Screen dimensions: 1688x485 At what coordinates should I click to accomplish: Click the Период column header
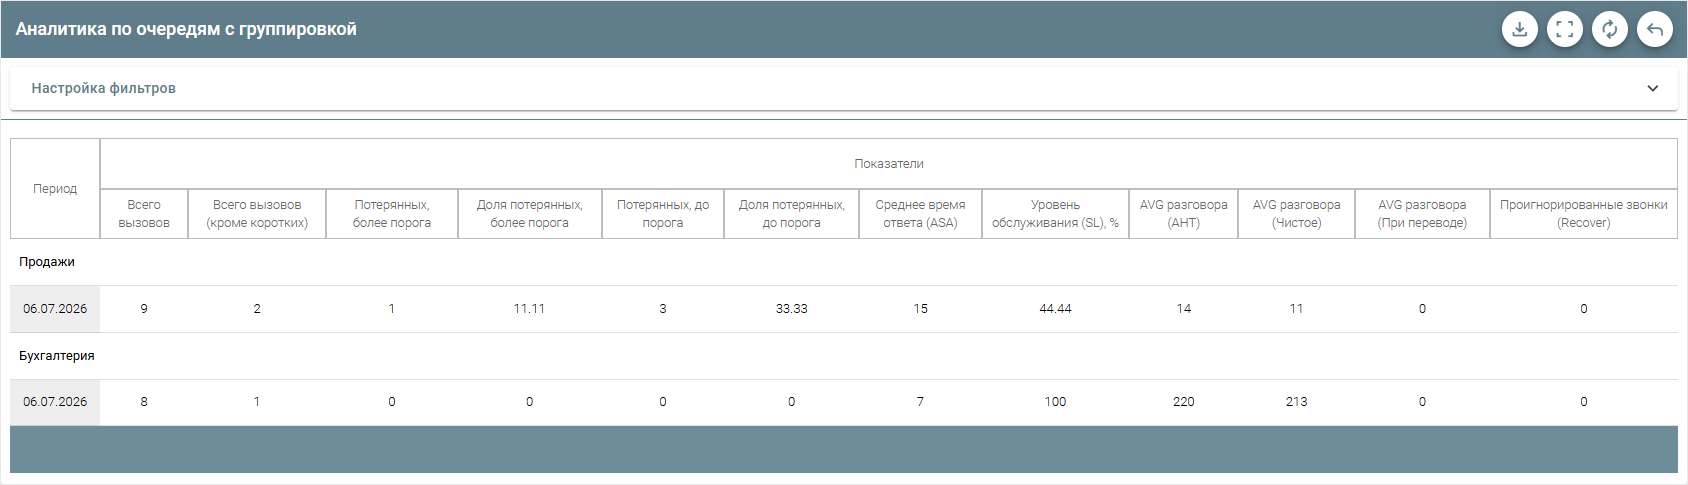[x=55, y=188]
